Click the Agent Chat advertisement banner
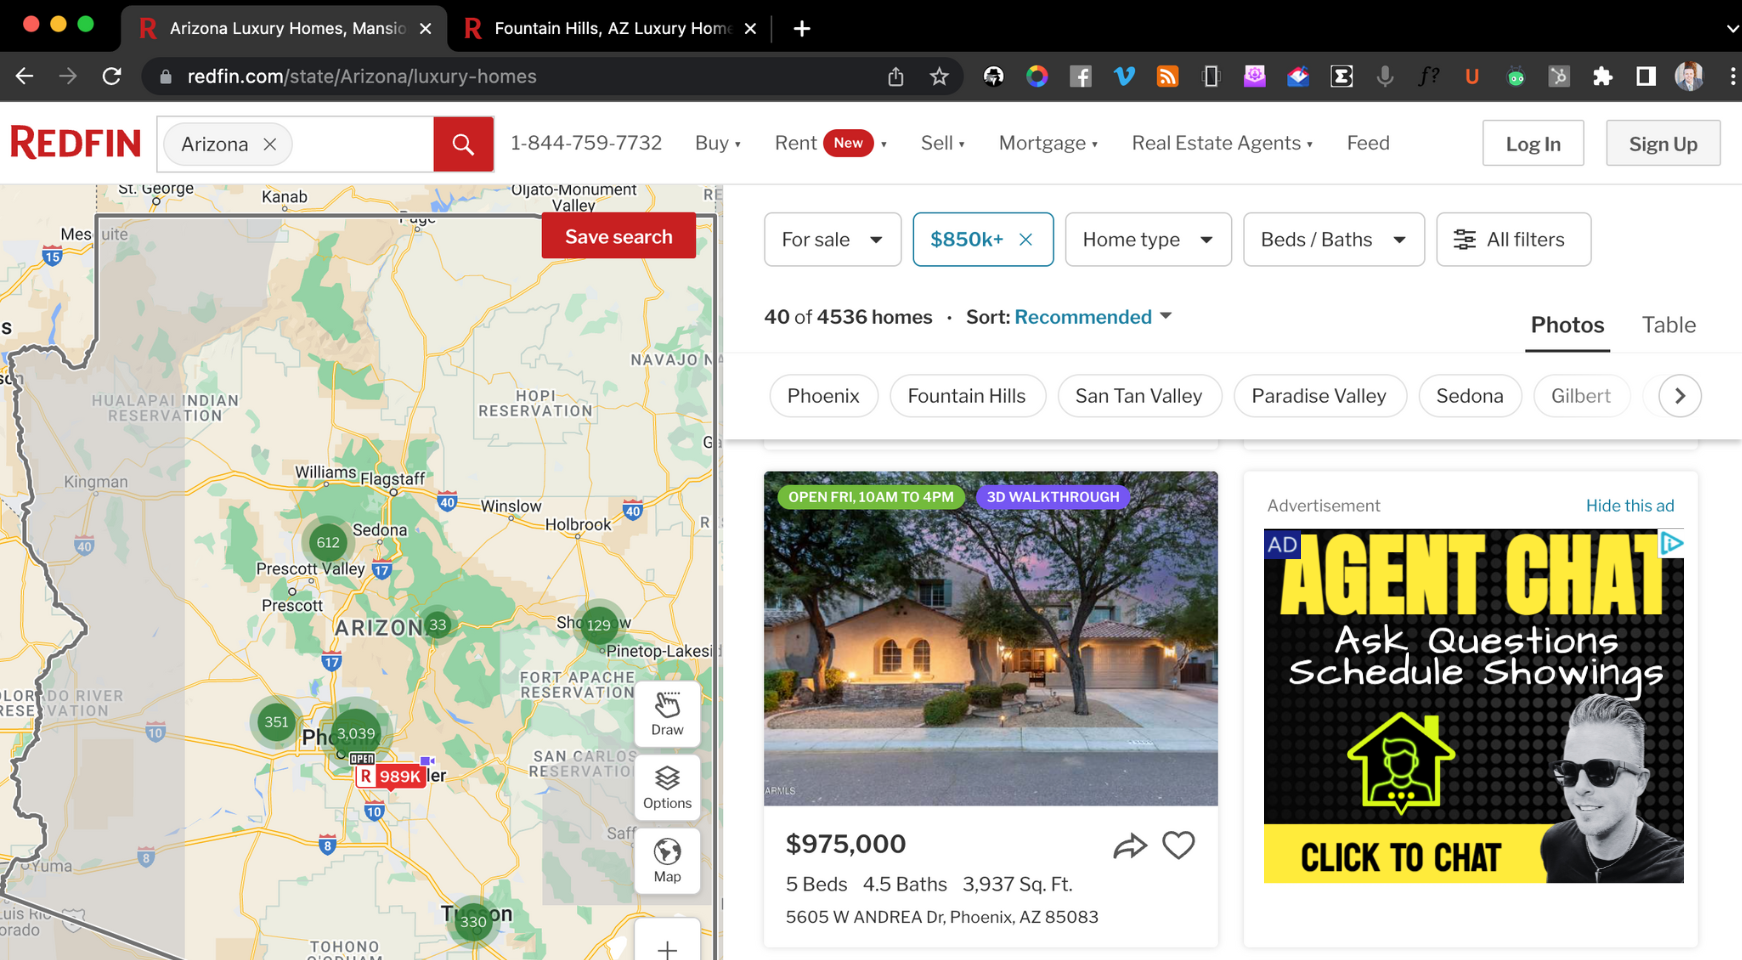The image size is (1742, 960). point(1473,706)
